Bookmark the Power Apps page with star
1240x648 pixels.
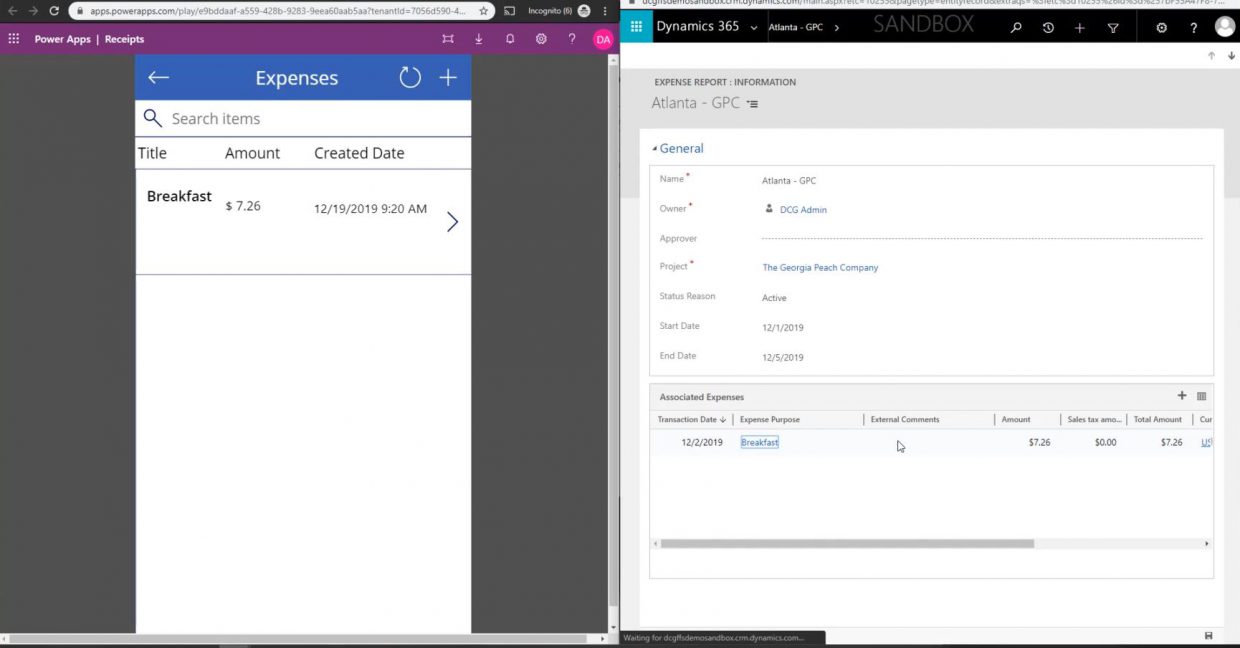(x=484, y=11)
